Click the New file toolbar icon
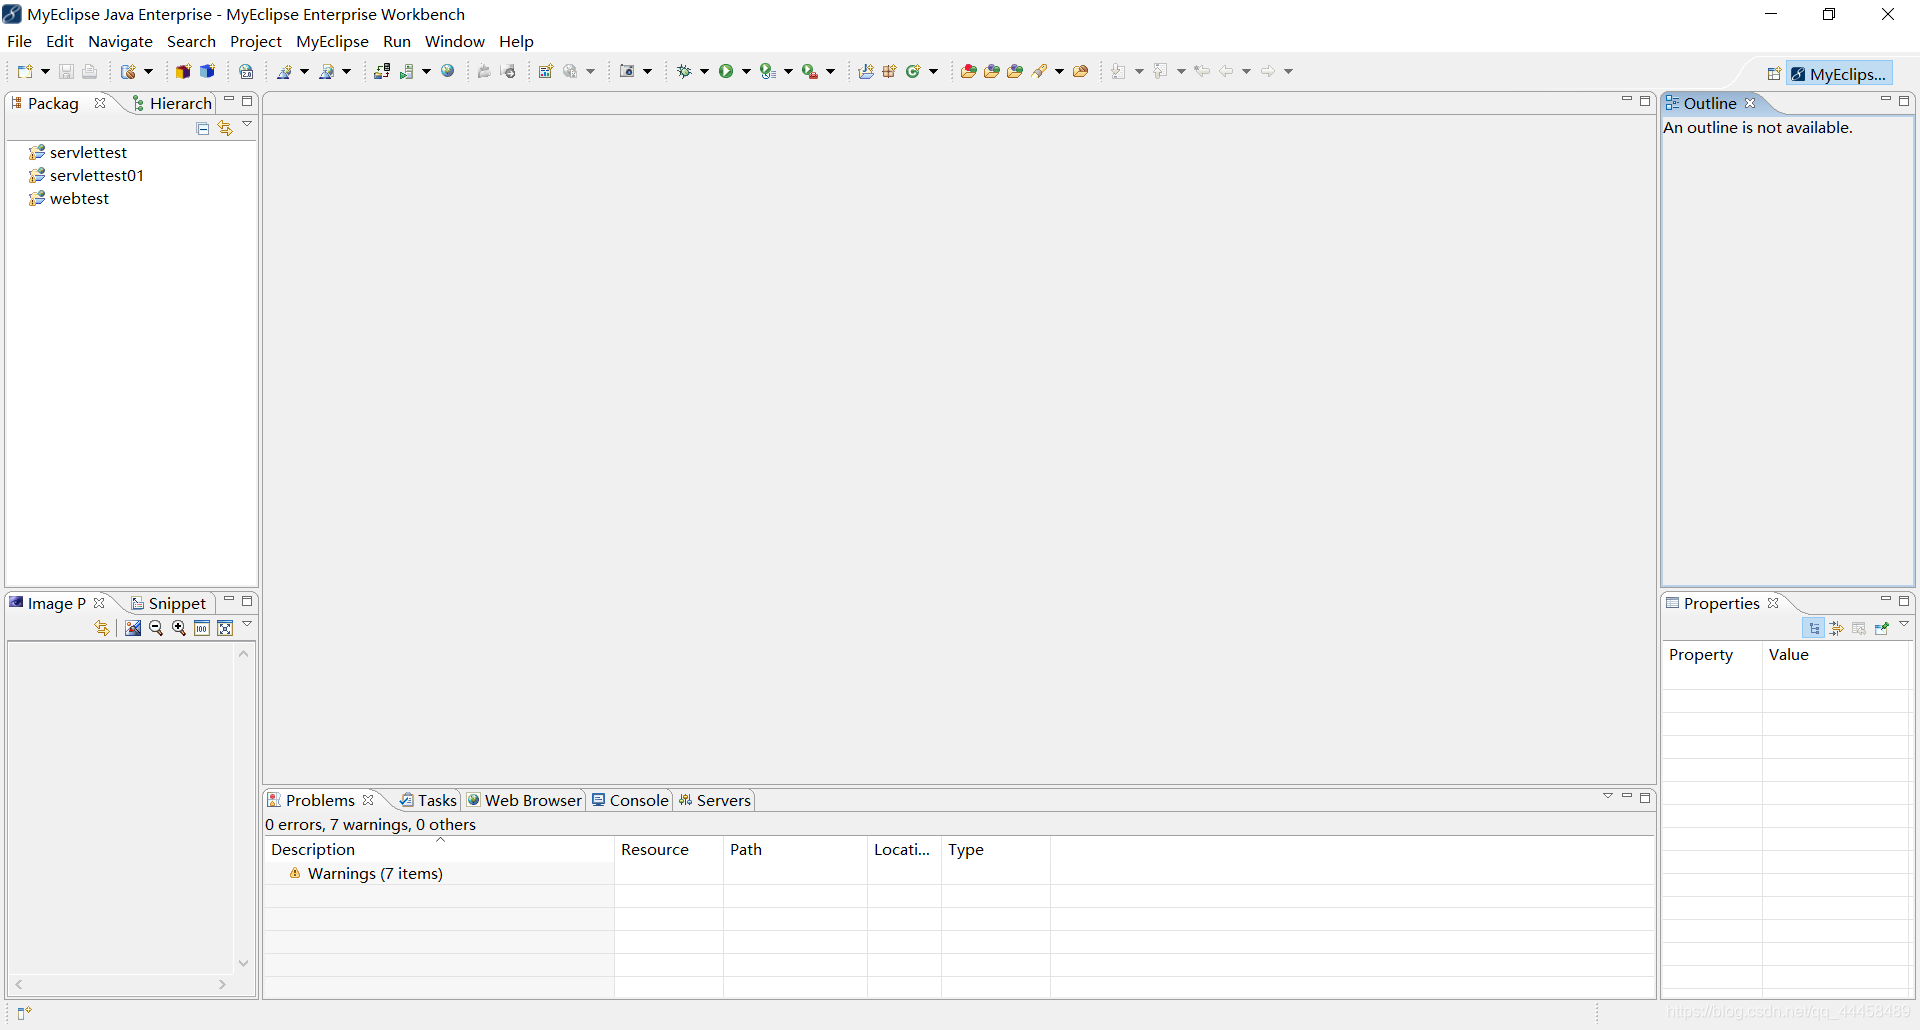Screen dimensions: 1920x1030 pyautogui.click(x=25, y=71)
